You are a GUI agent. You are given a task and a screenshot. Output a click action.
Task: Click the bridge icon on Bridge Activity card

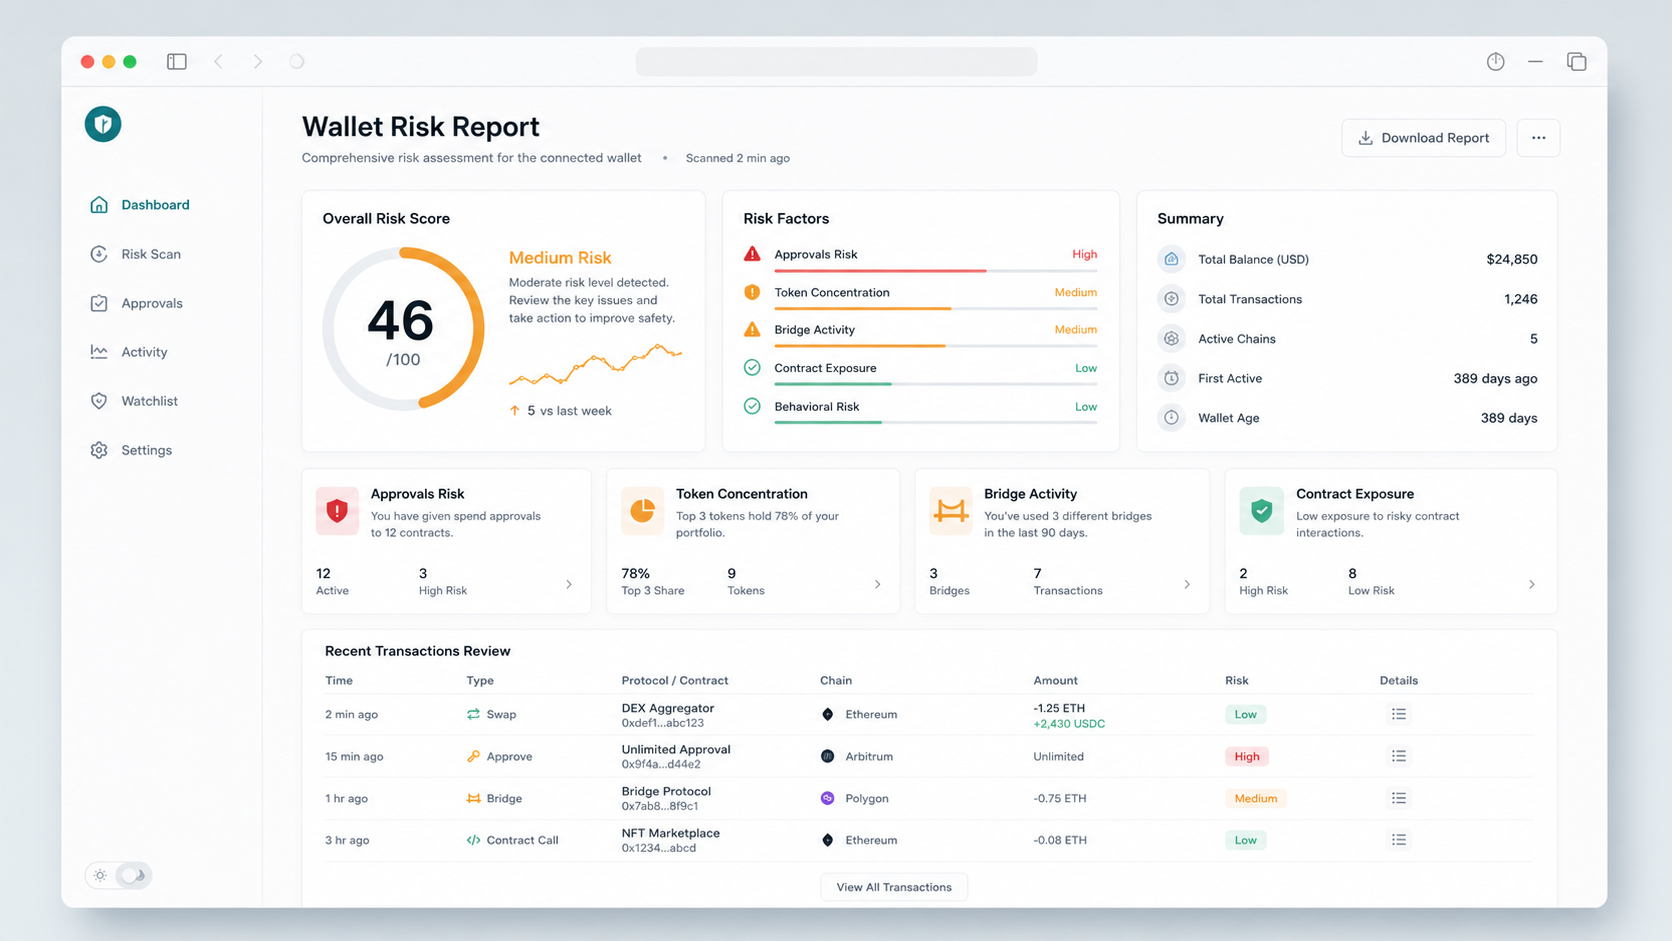pyautogui.click(x=950, y=511)
